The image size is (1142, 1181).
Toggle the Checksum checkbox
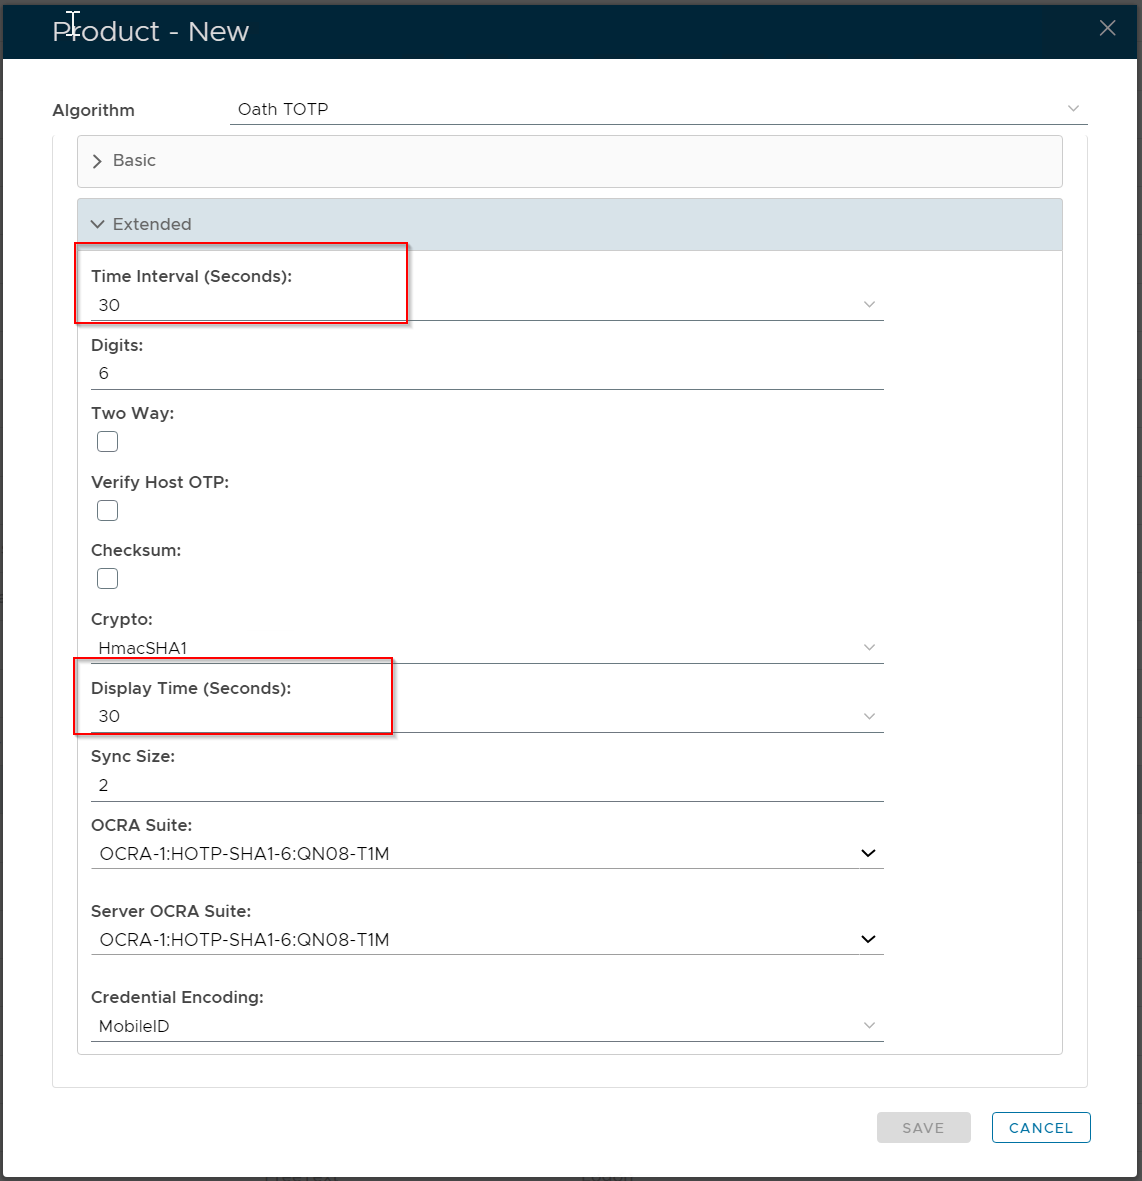pyautogui.click(x=108, y=579)
